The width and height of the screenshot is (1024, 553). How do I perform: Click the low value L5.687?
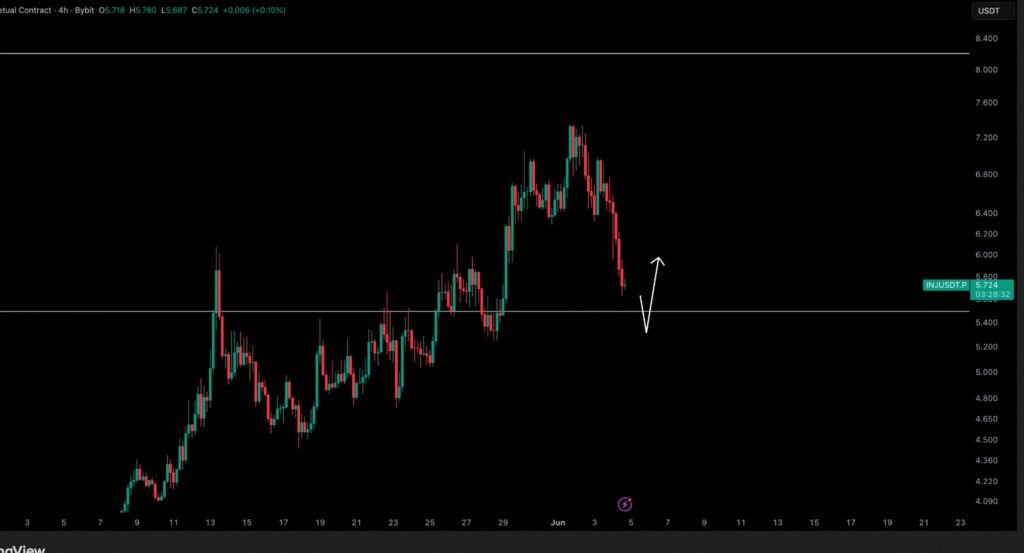coord(174,10)
